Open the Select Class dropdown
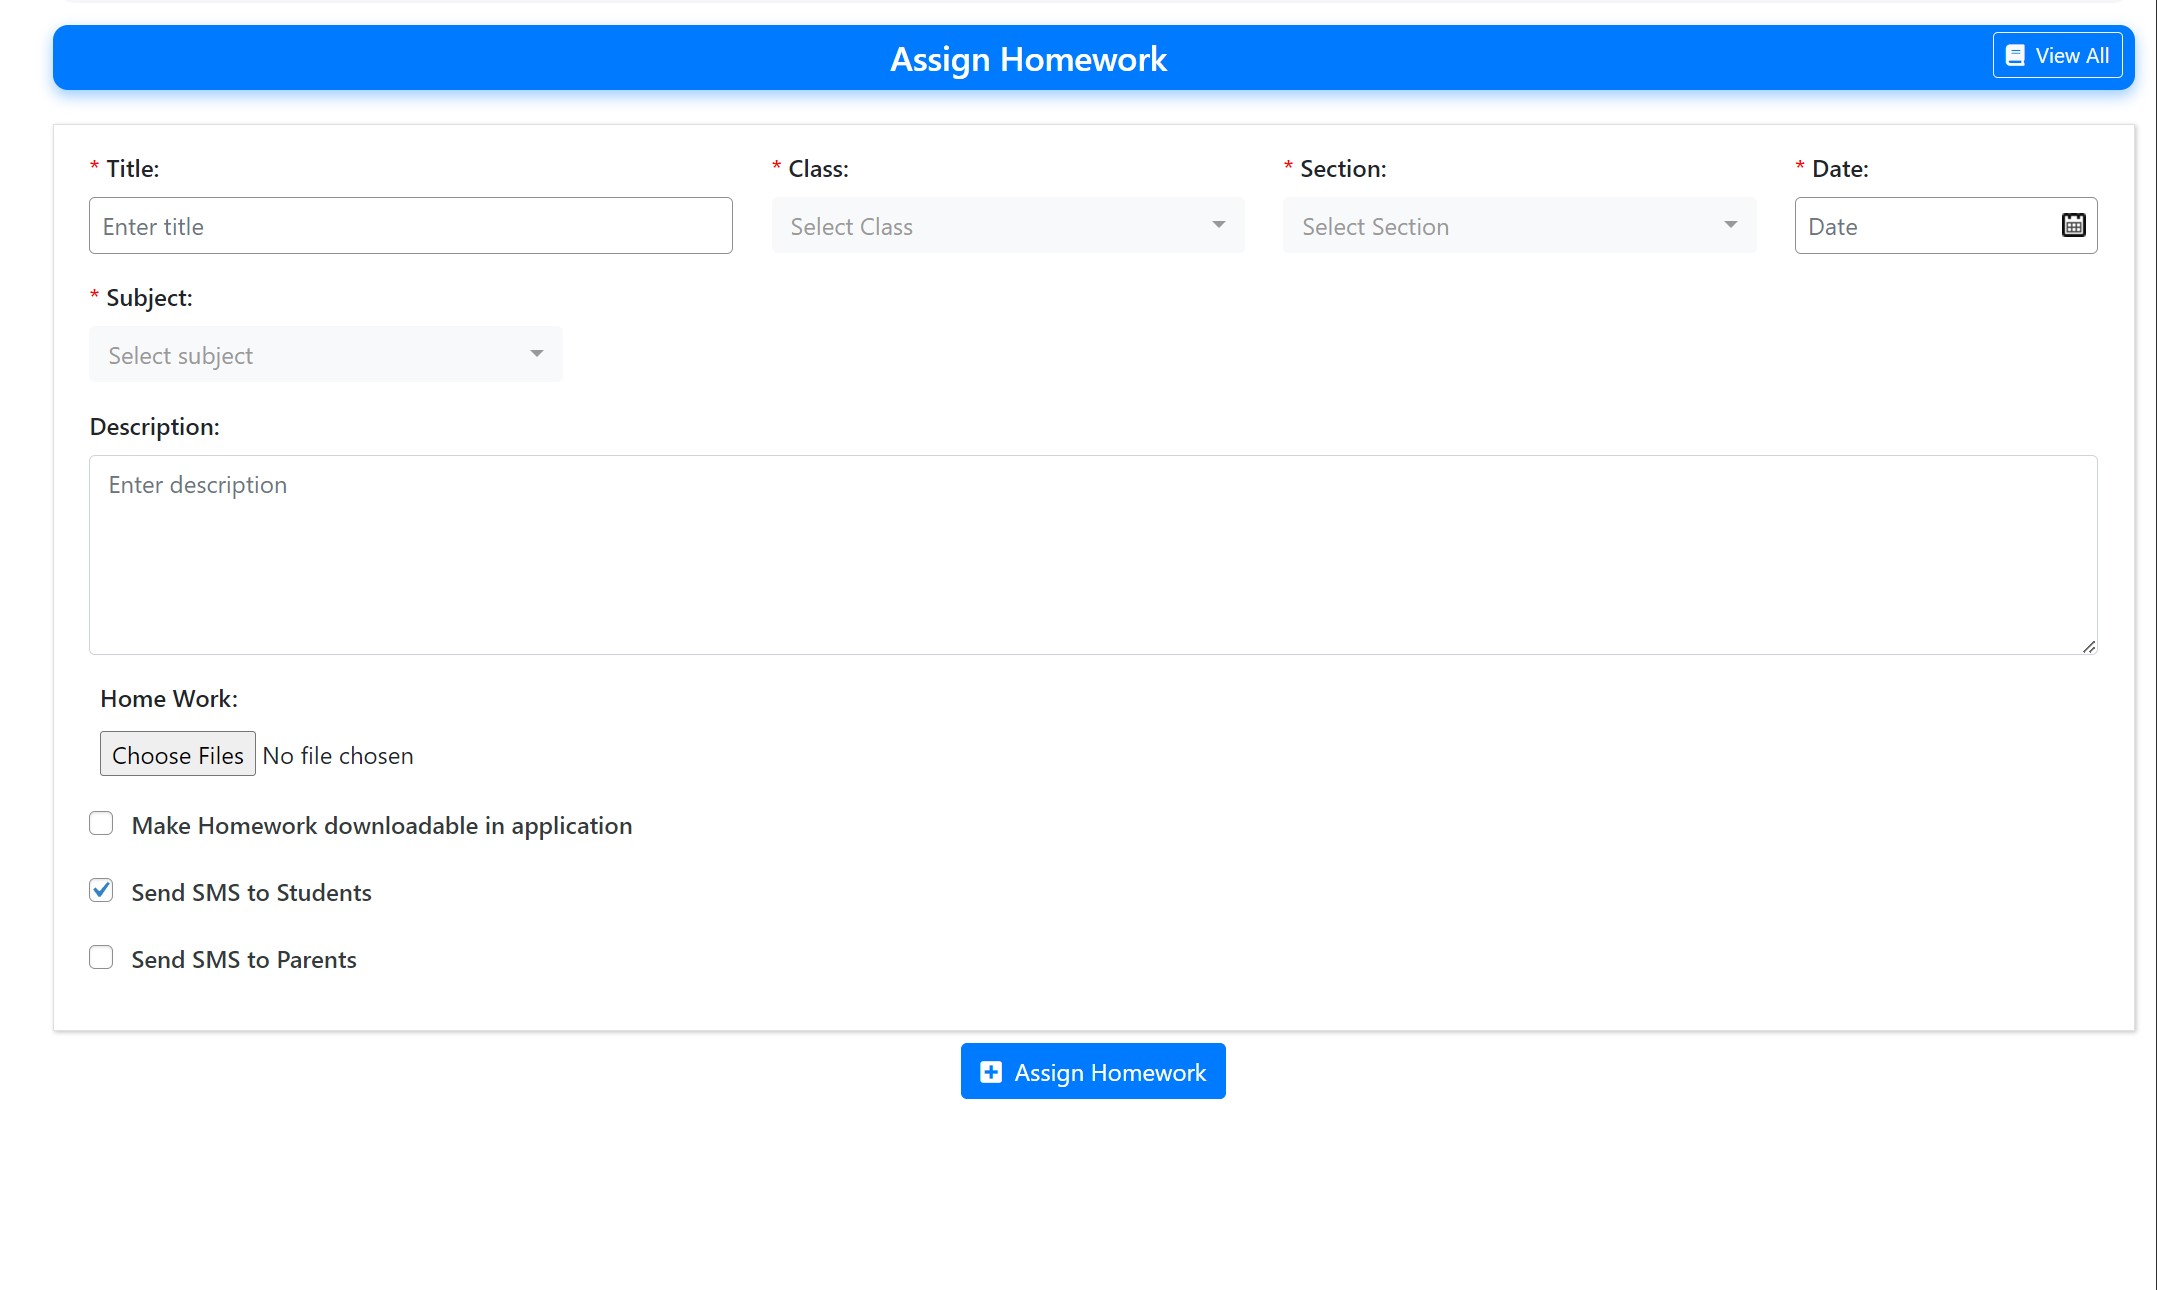This screenshot has width=2157, height=1290. (1008, 226)
